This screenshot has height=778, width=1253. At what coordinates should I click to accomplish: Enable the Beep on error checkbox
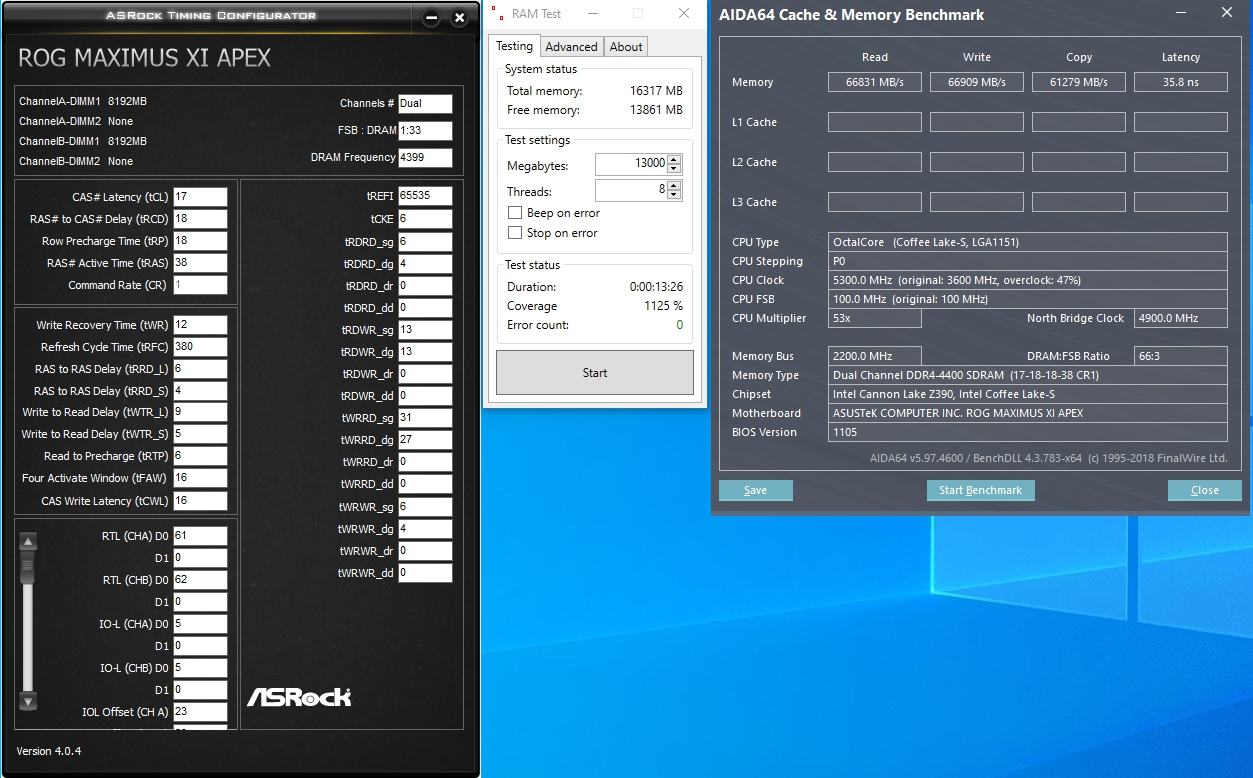click(515, 213)
